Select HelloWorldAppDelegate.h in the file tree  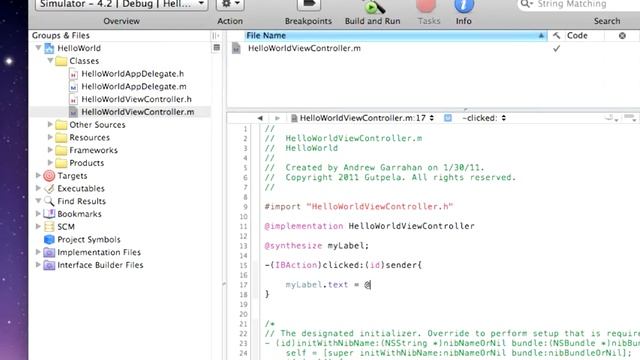tap(133, 74)
